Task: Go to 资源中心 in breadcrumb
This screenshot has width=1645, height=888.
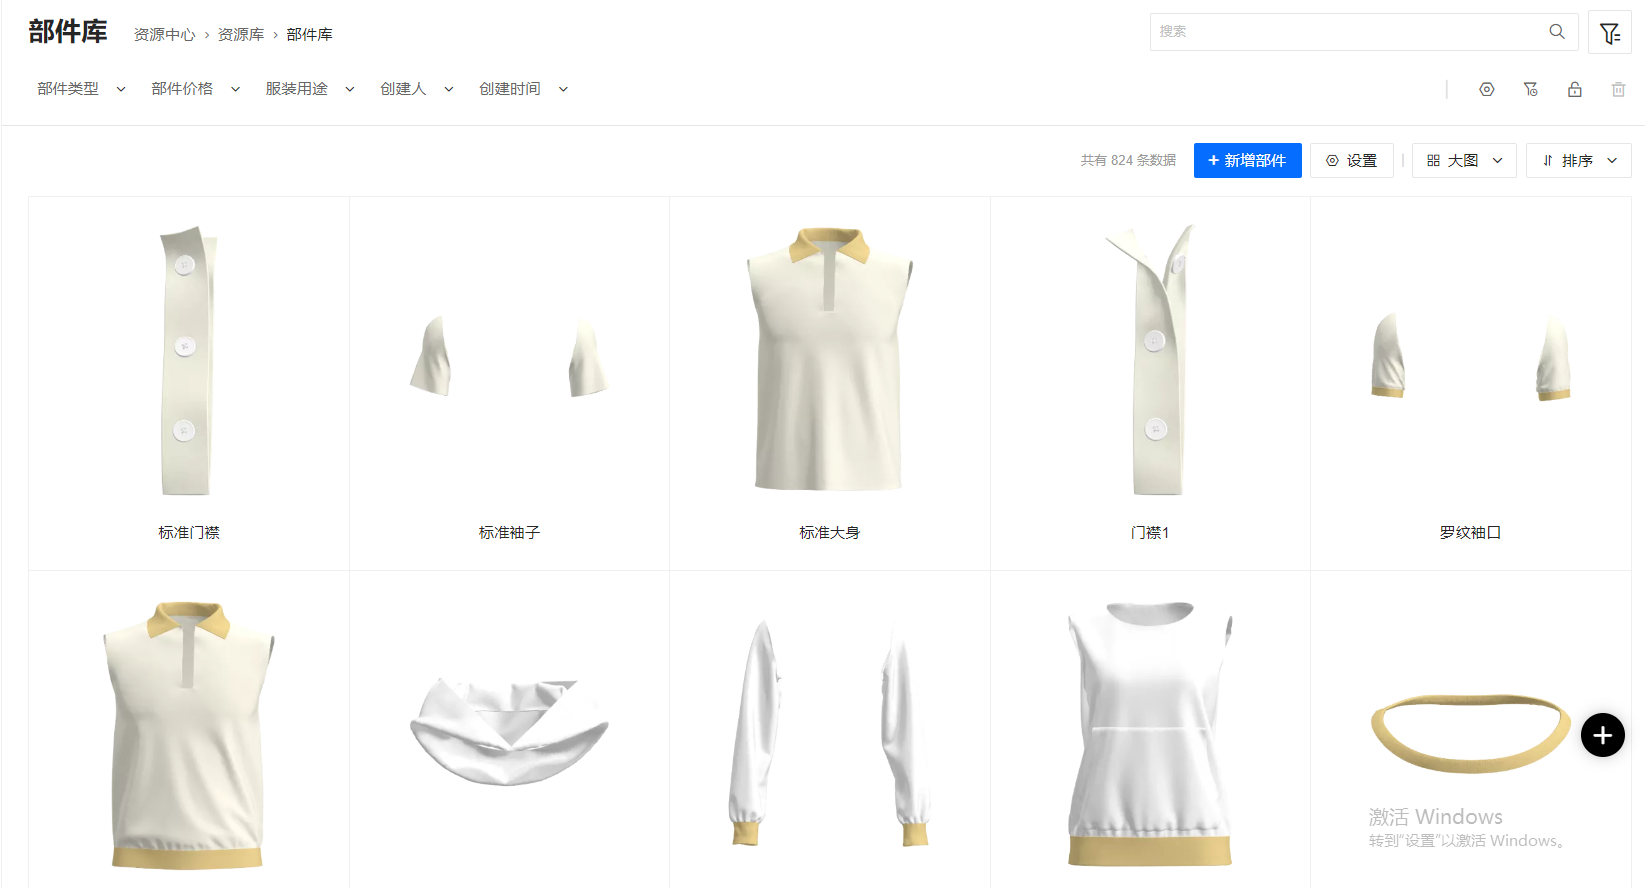Action: pyautogui.click(x=165, y=35)
